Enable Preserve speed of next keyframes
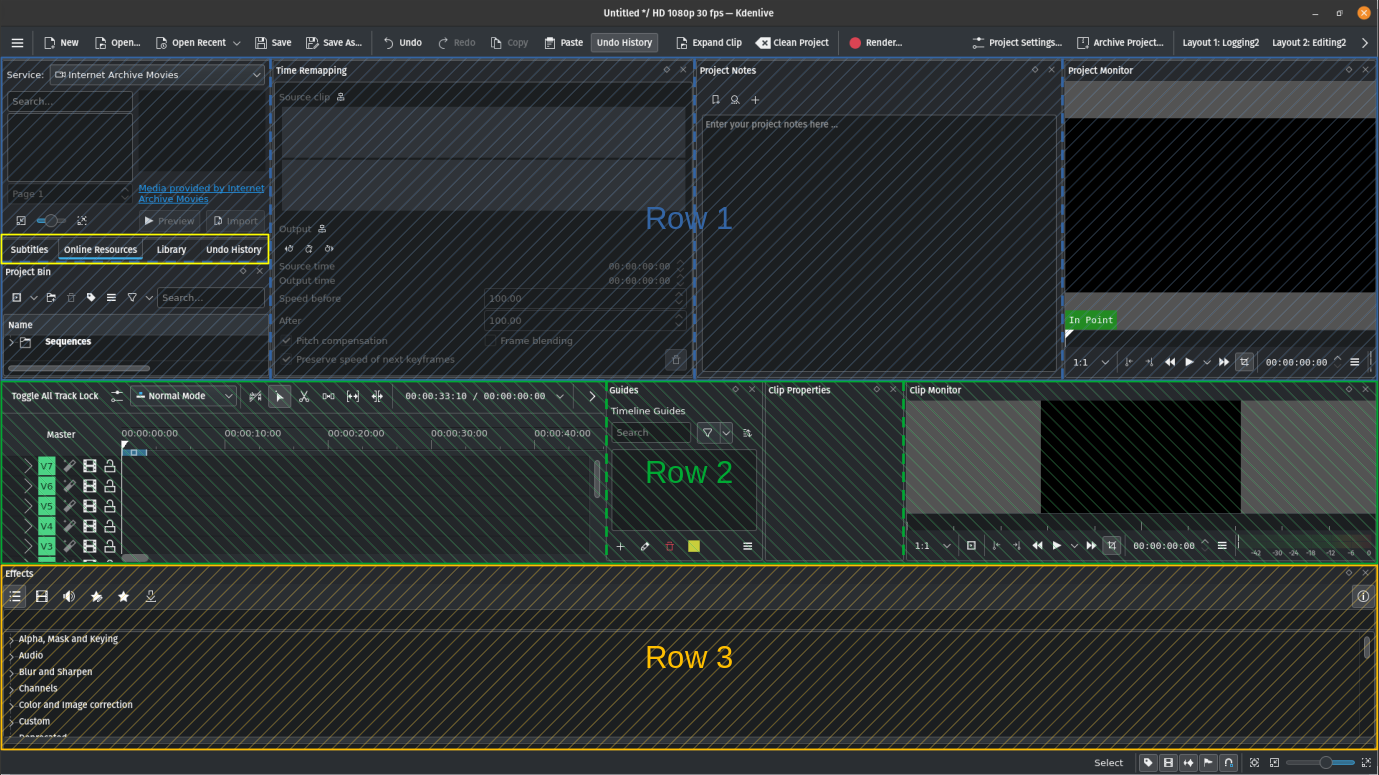 coord(287,359)
